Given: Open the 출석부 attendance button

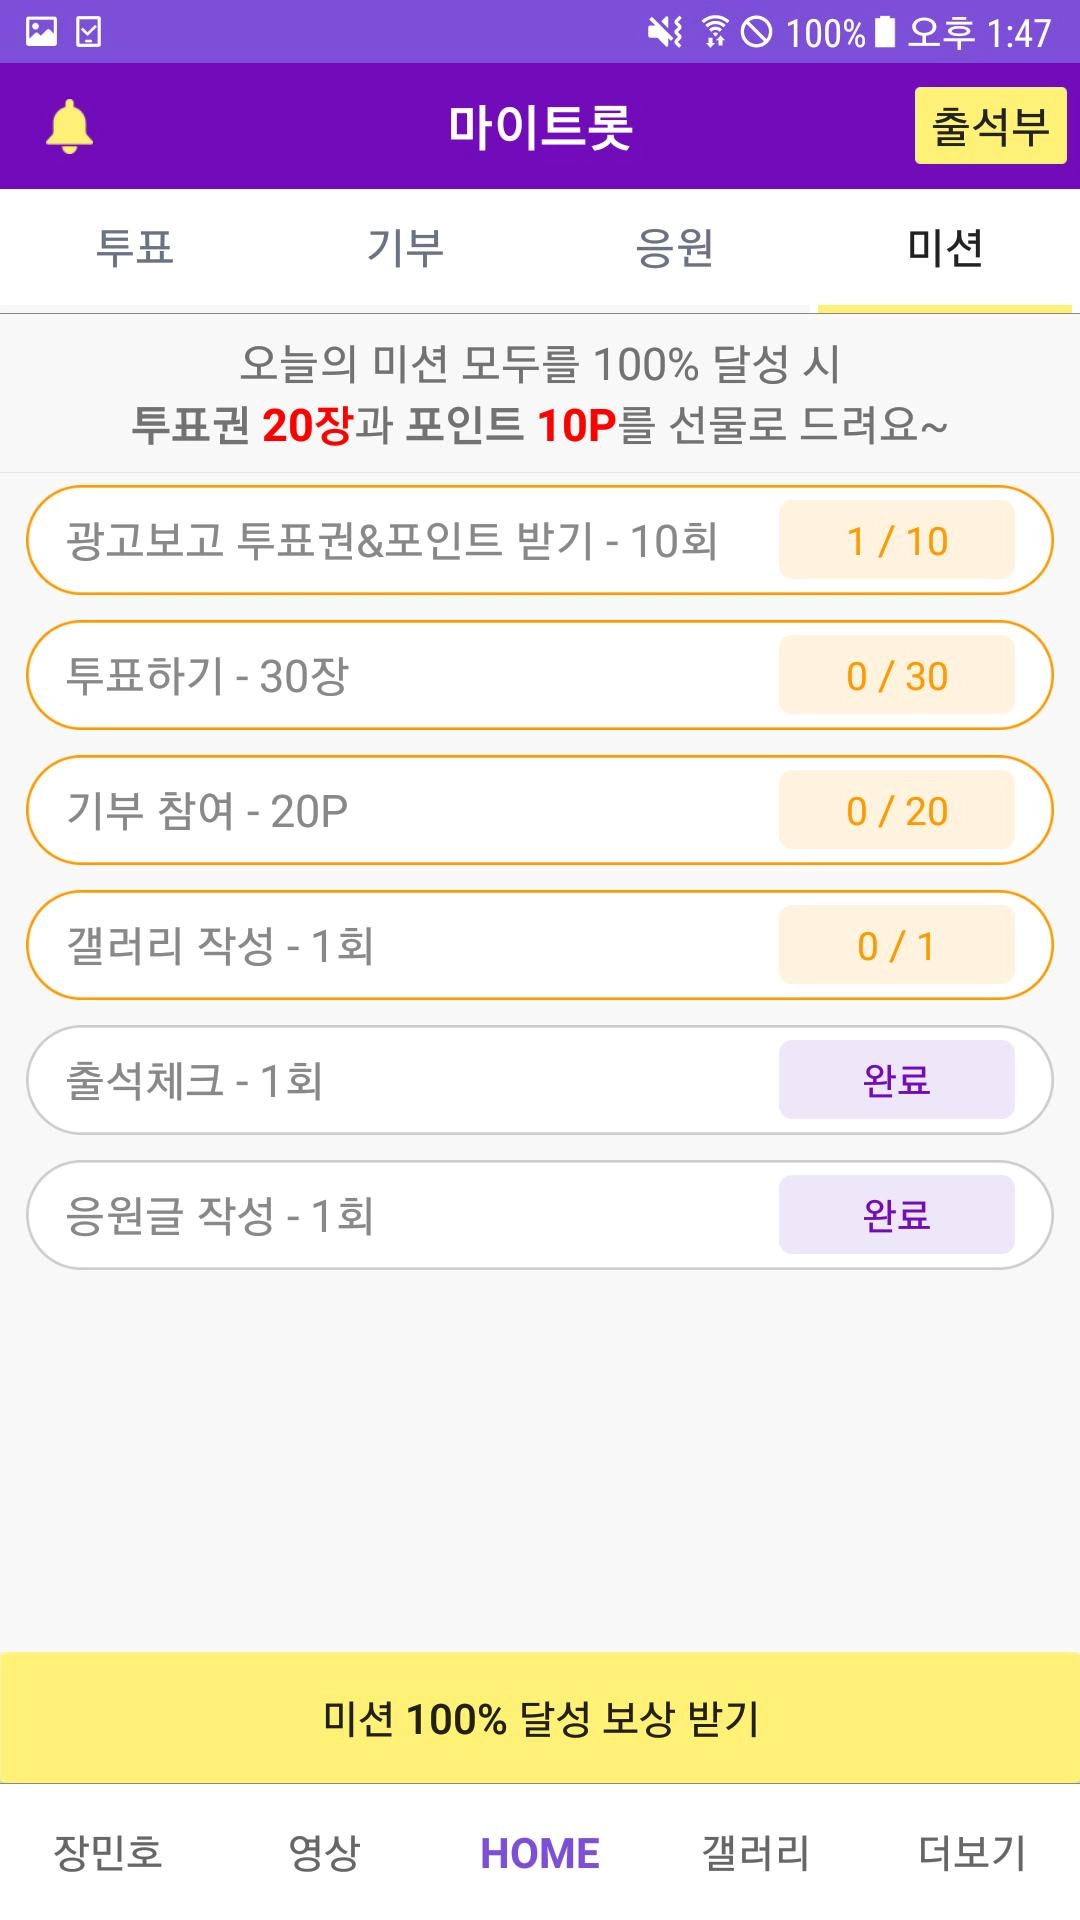Looking at the screenshot, I should [990, 126].
